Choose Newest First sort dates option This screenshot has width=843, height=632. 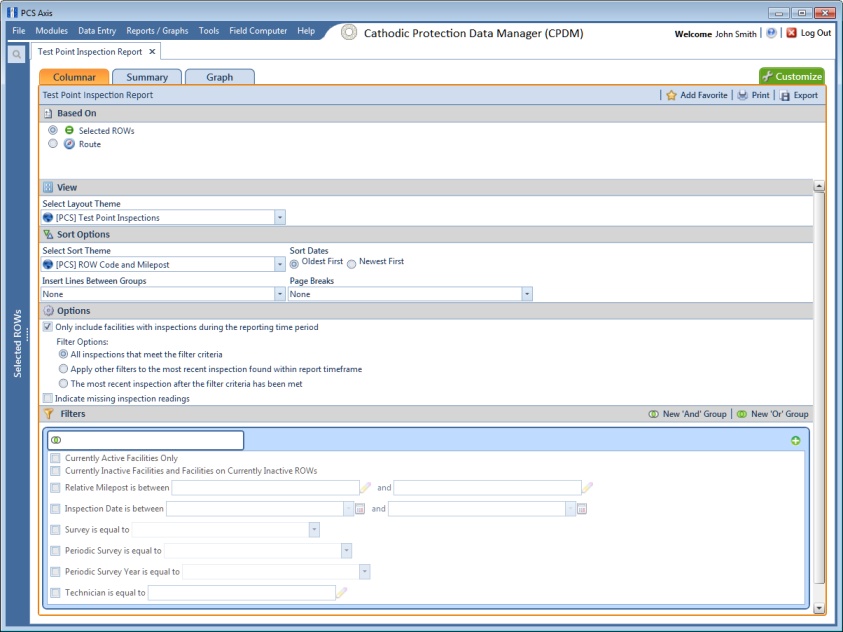tap(352, 264)
